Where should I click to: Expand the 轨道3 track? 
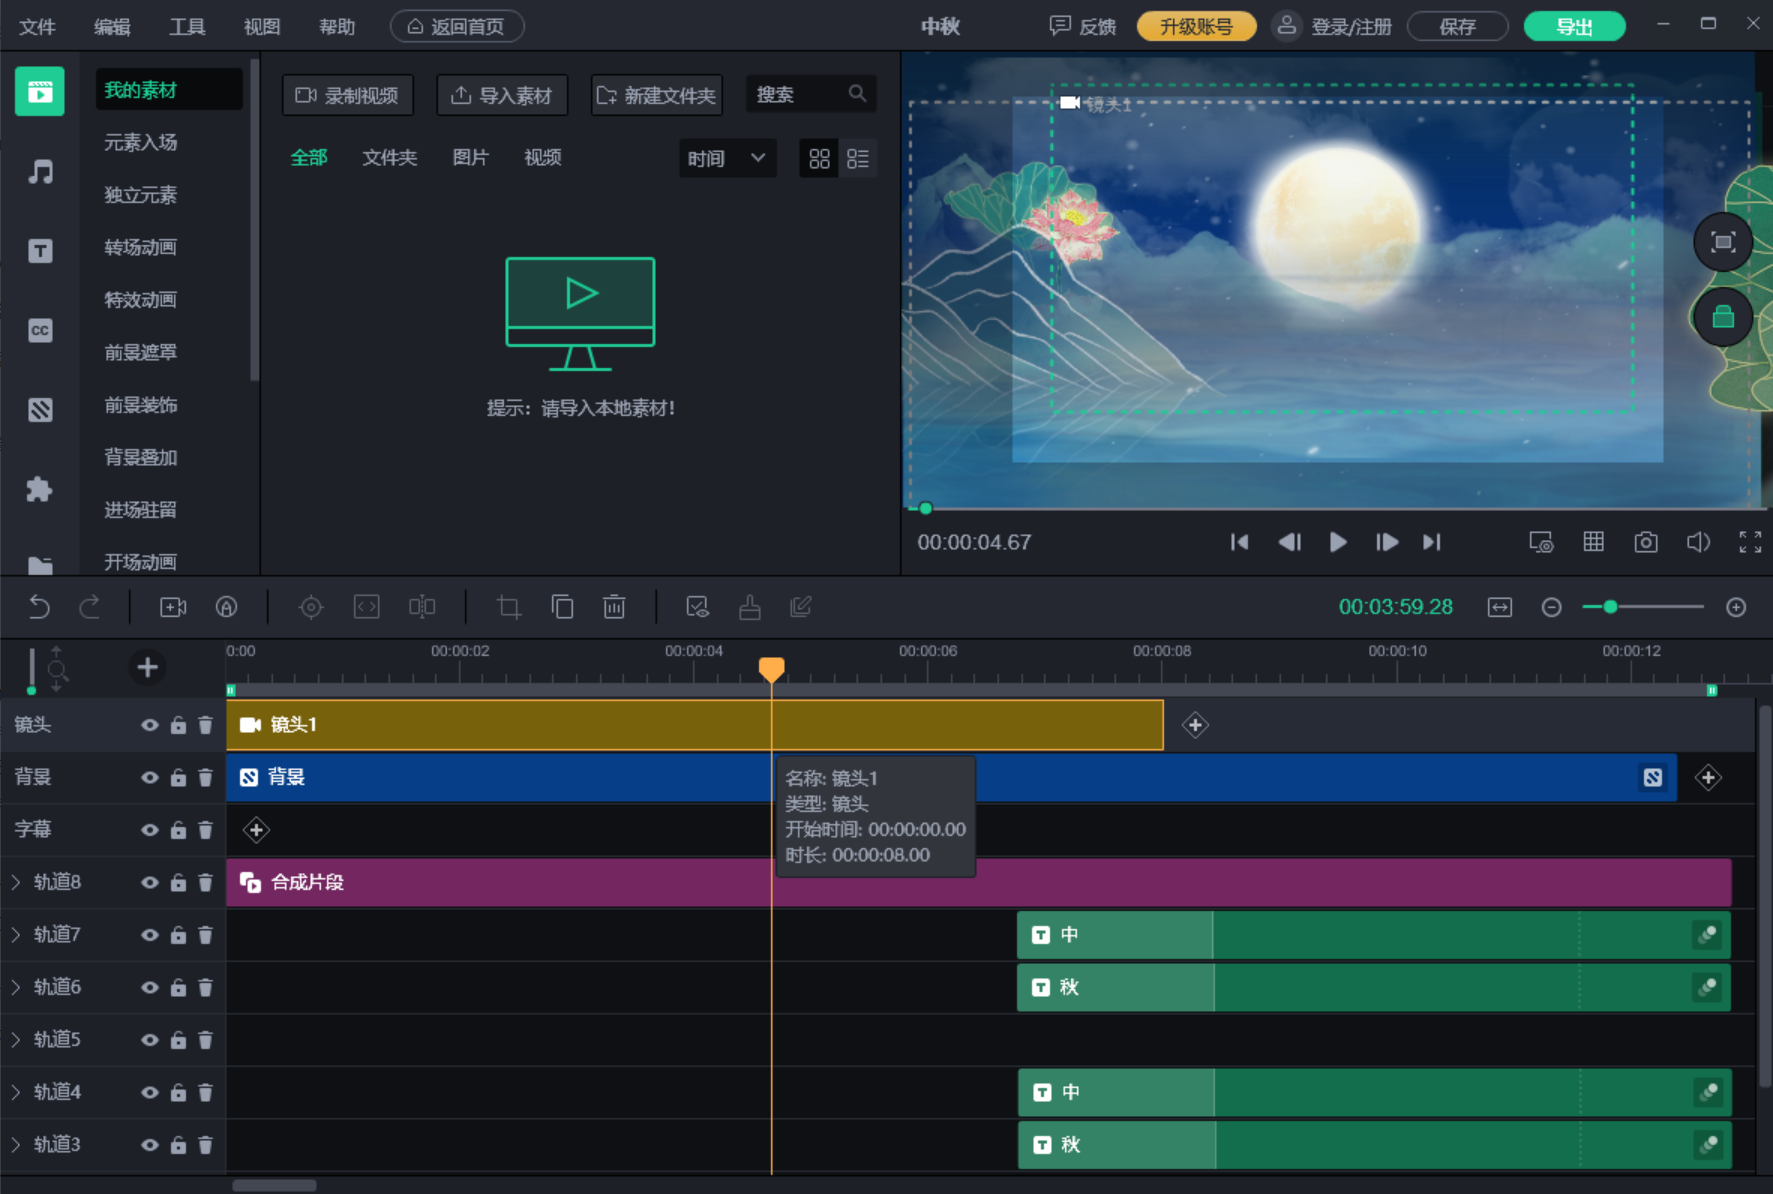[x=16, y=1144]
